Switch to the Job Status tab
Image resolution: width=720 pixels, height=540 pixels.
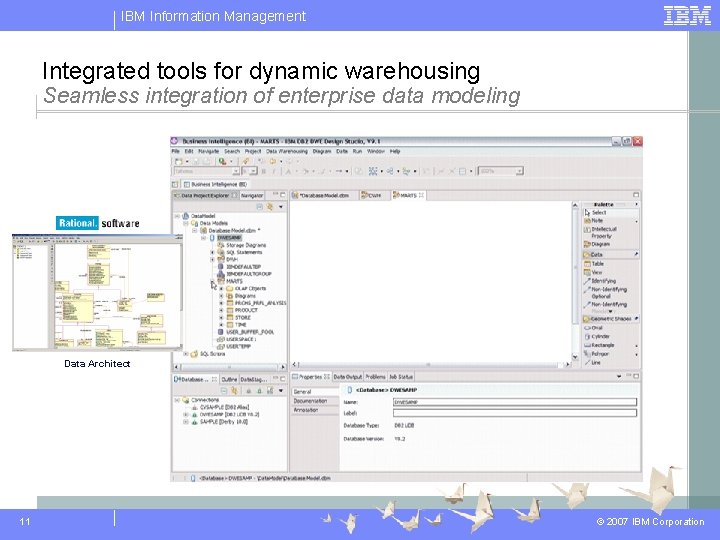click(x=401, y=377)
